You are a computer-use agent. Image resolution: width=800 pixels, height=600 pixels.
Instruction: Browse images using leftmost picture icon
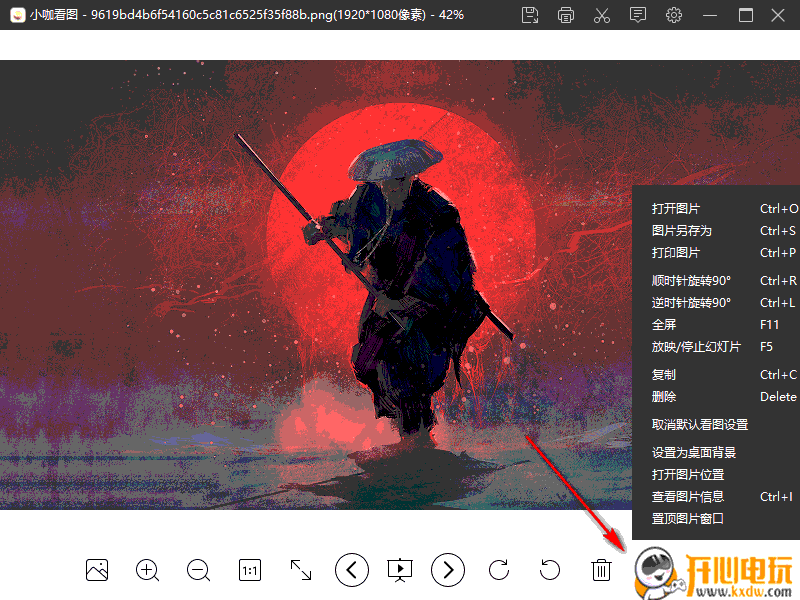[x=96, y=570]
